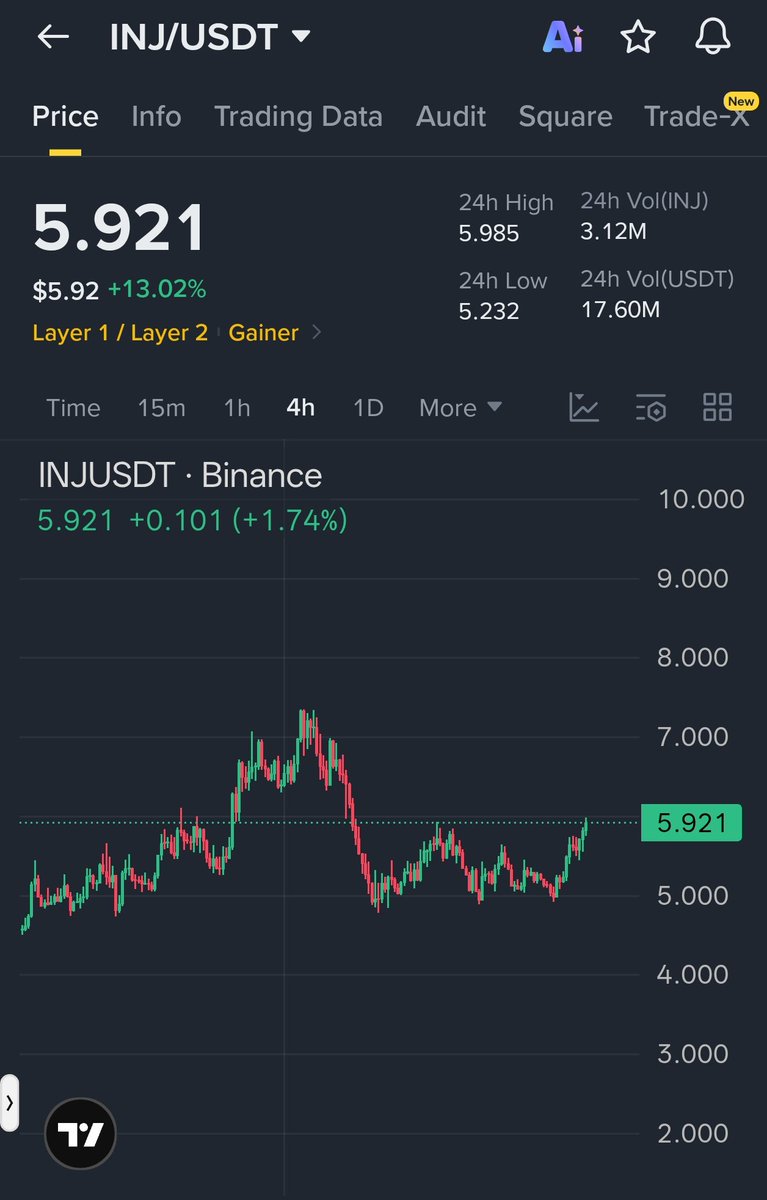Open chart settings icon
The height and width of the screenshot is (1200, 767).
click(651, 407)
